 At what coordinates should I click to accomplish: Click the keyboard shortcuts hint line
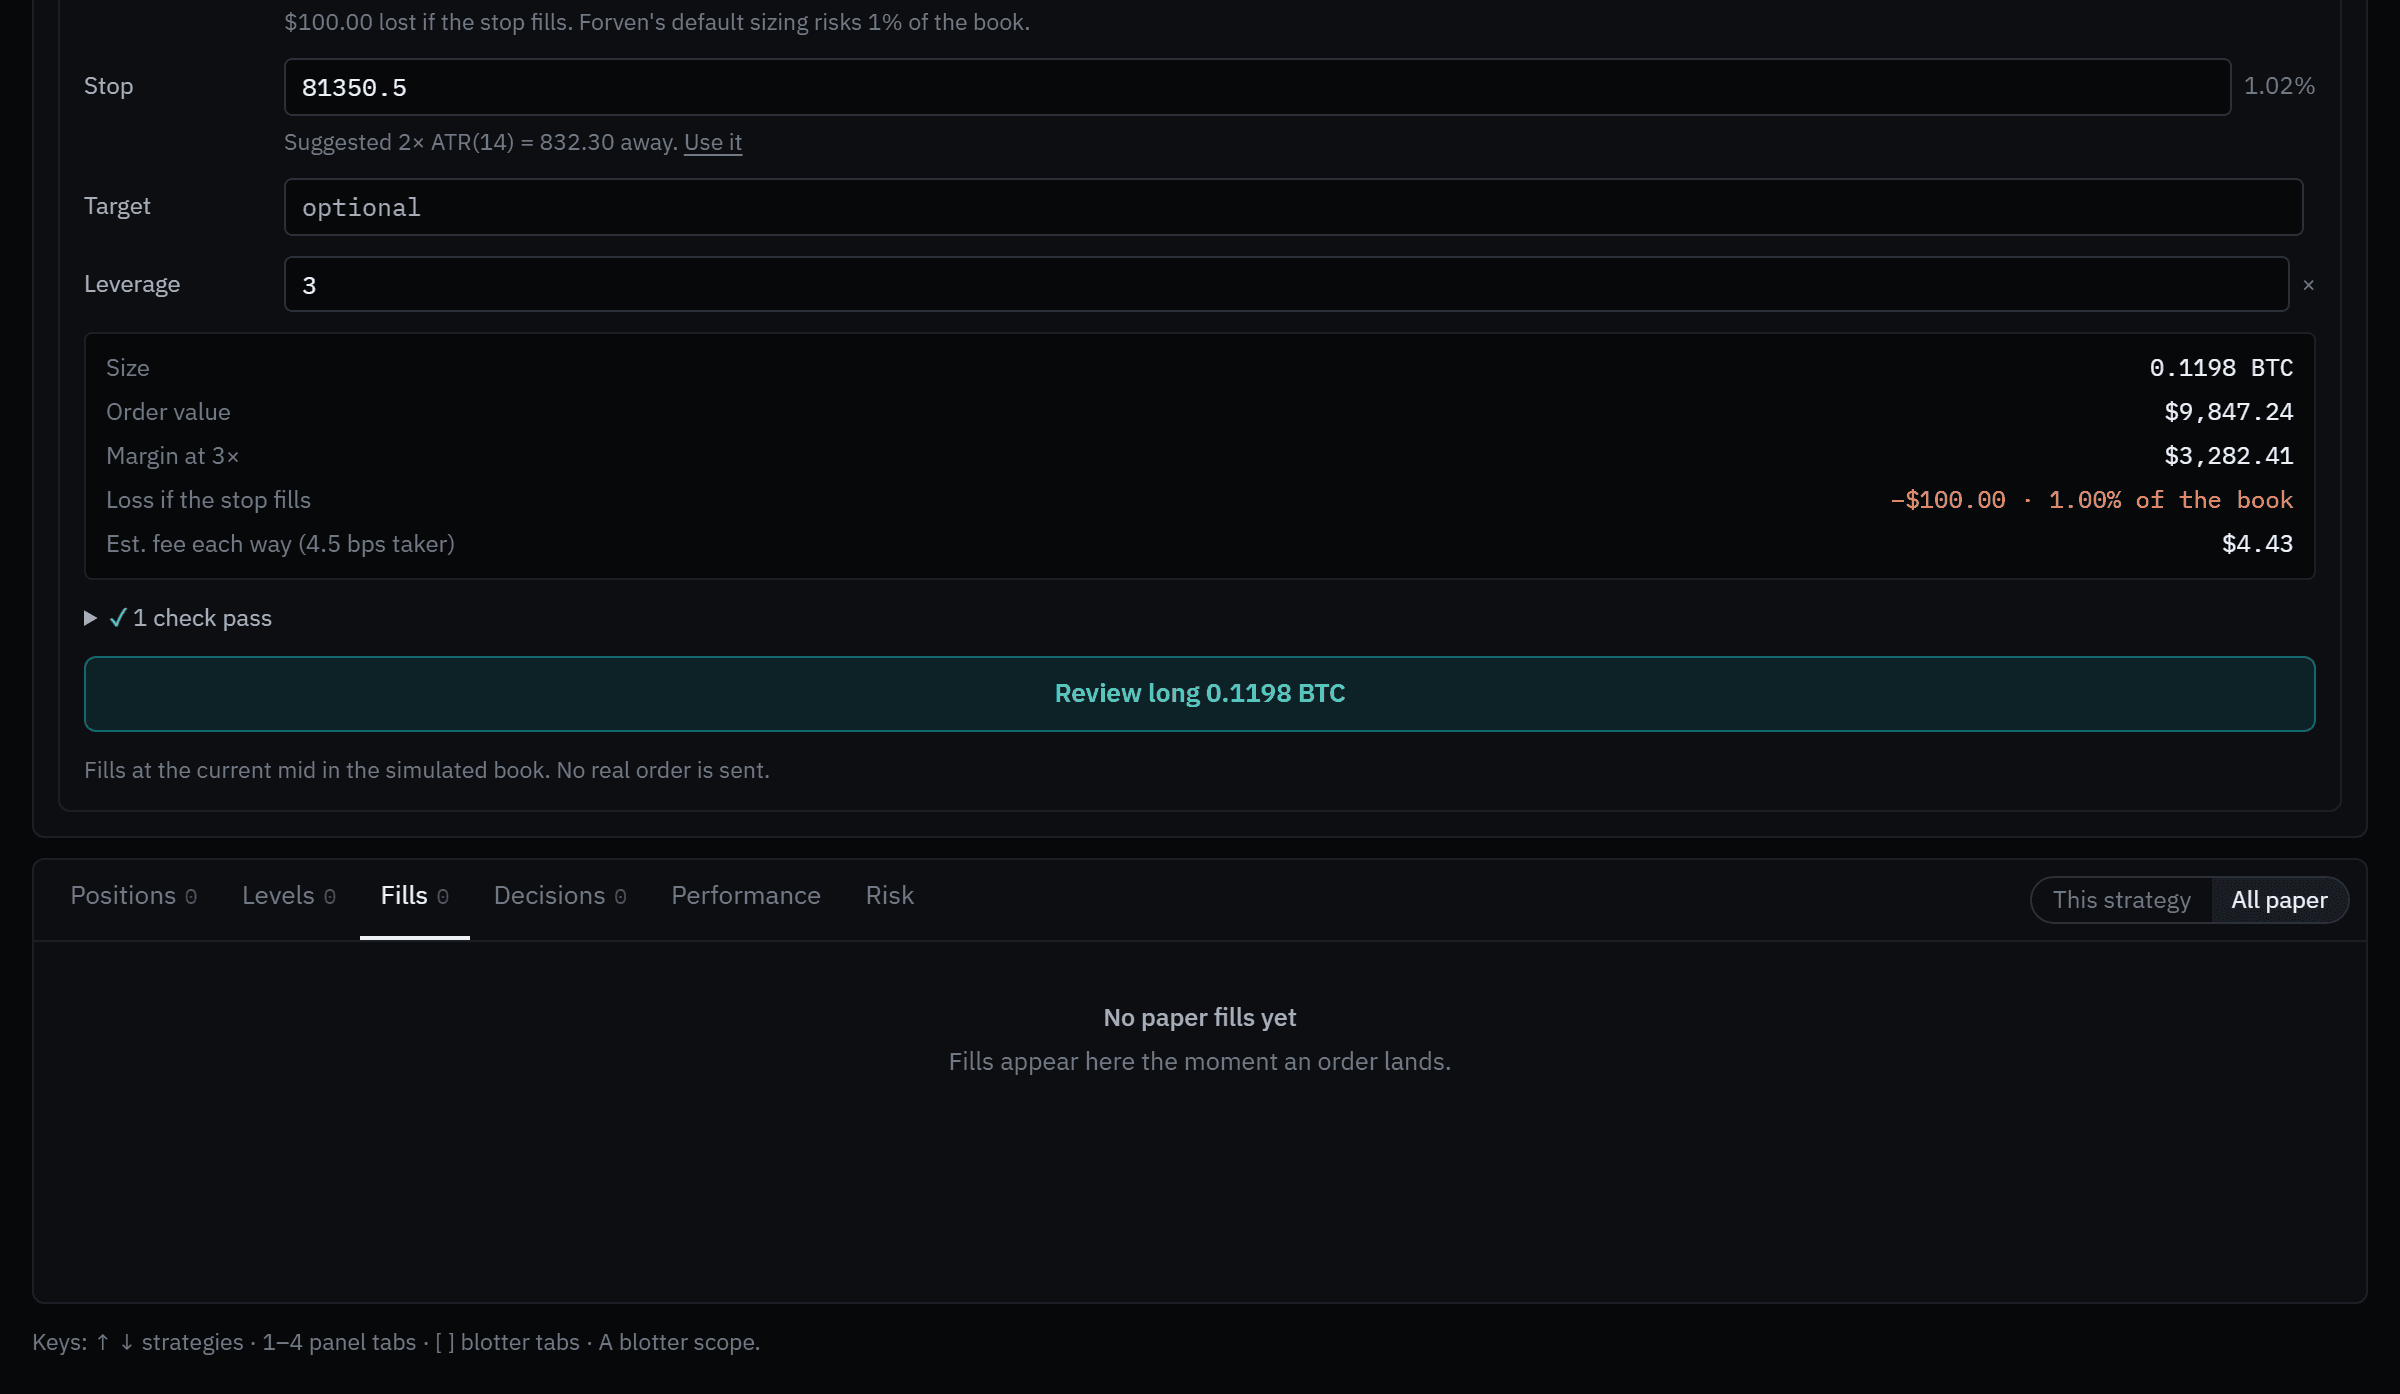tap(396, 1342)
